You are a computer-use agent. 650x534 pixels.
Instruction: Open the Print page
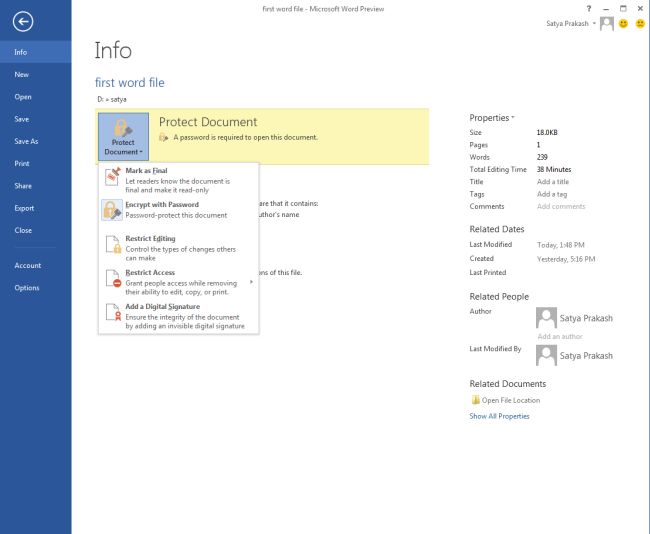pyautogui.click(x=36, y=163)
